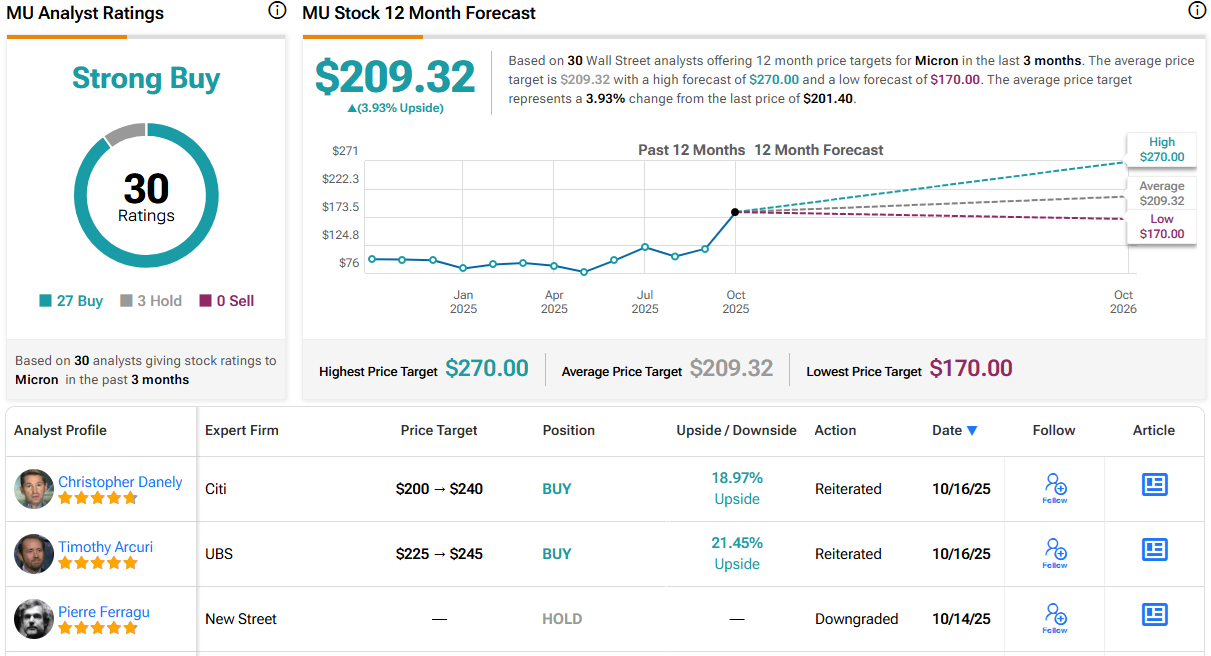Click info icon beside MU Analyst Ratings
The width and height of the screenshot is (1211, 656).
(277, 11)
